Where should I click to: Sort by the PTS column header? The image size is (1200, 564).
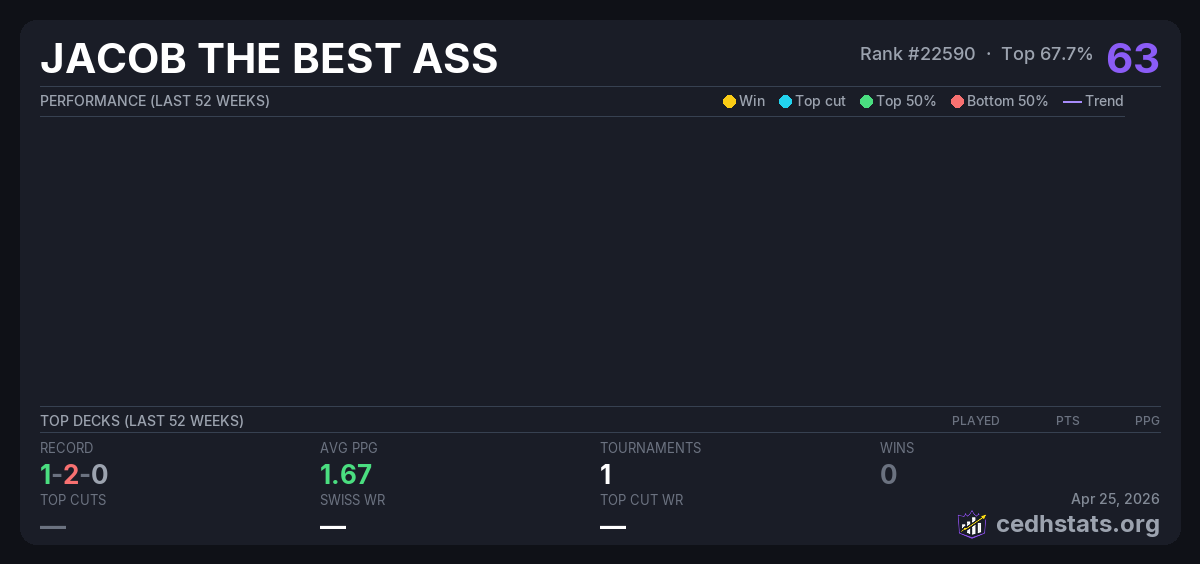[x=1067, y=421]
